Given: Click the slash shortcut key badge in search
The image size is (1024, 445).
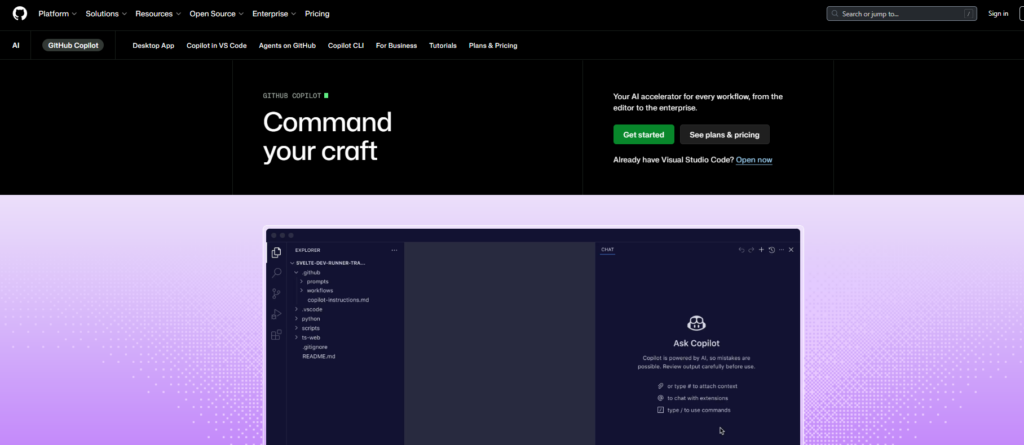Looking at the screenshot, I should tap(968, 14).
